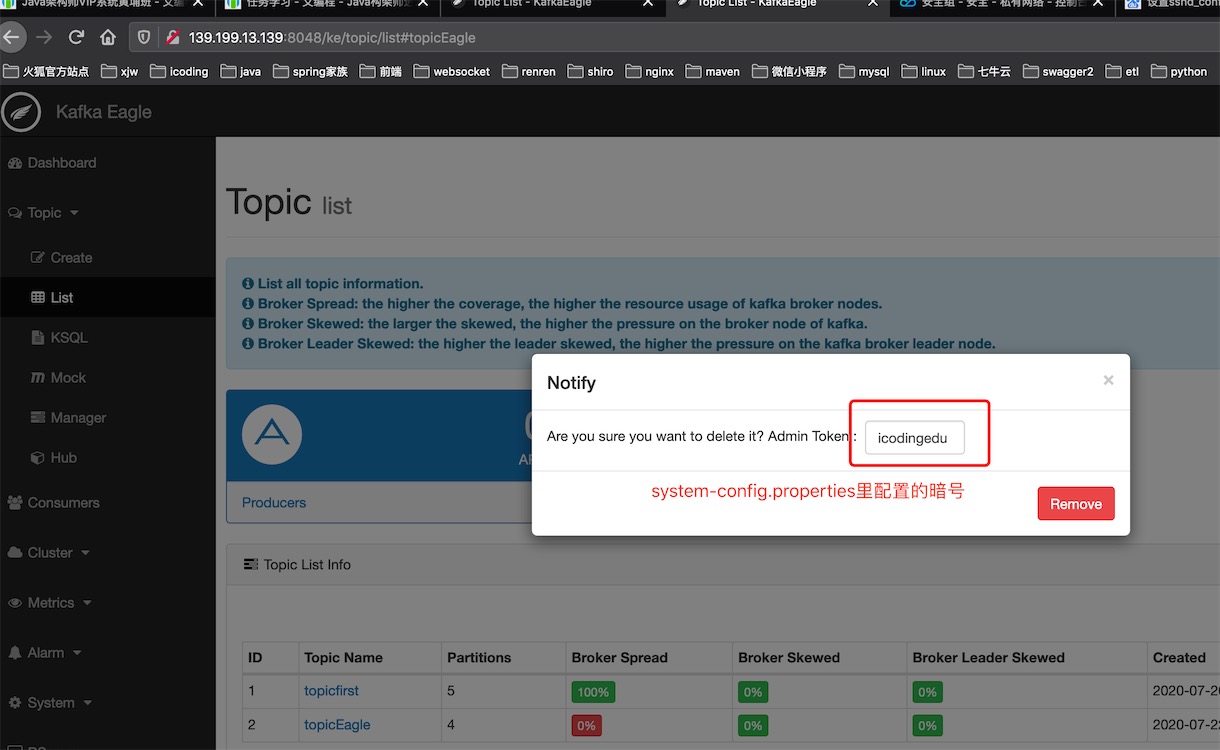
Task: Expand the Metrics sidebar menu
Action: tap(50, 603)
